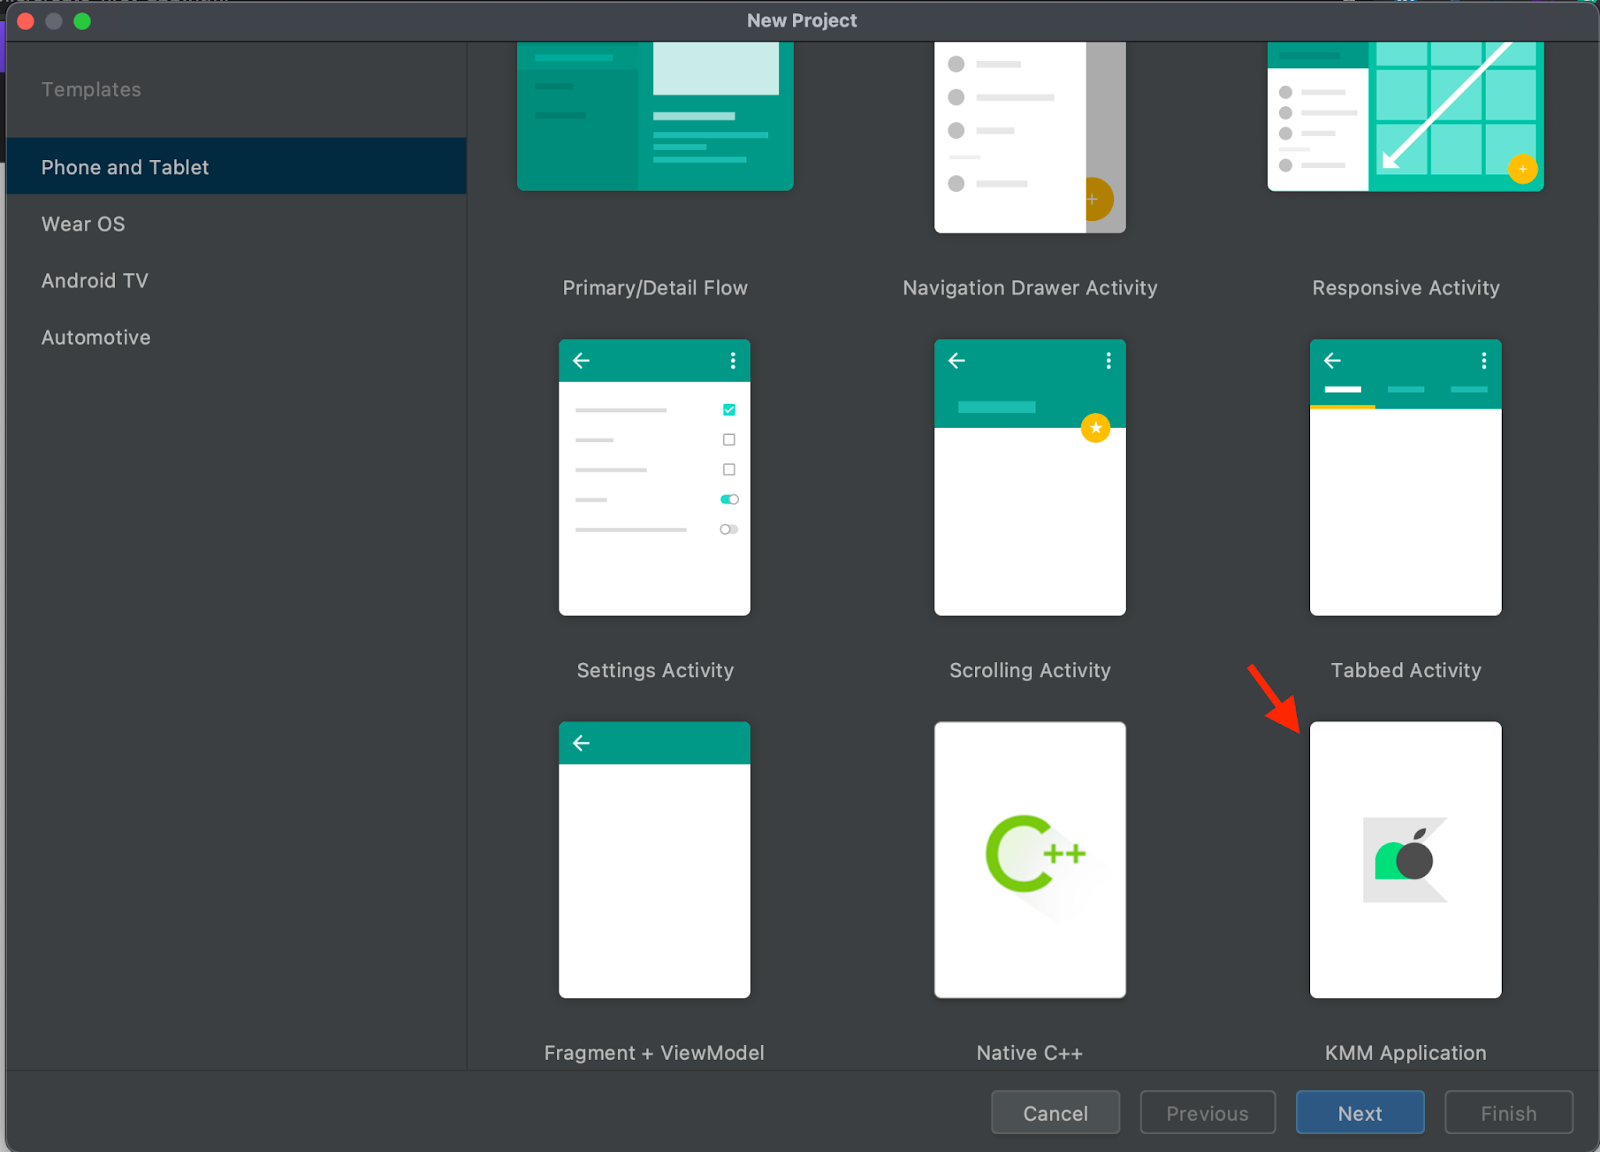Switch to the Wear OS templates category
The height and width of the screenshot is (1152, 1600).
coord(236,224)
